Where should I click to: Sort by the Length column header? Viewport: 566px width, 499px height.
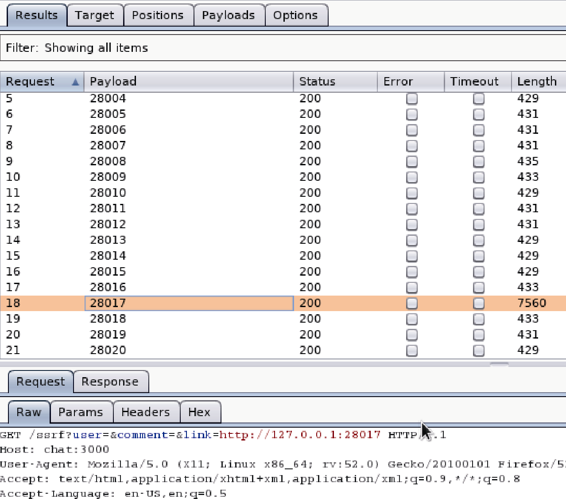[x=539, y=82]
